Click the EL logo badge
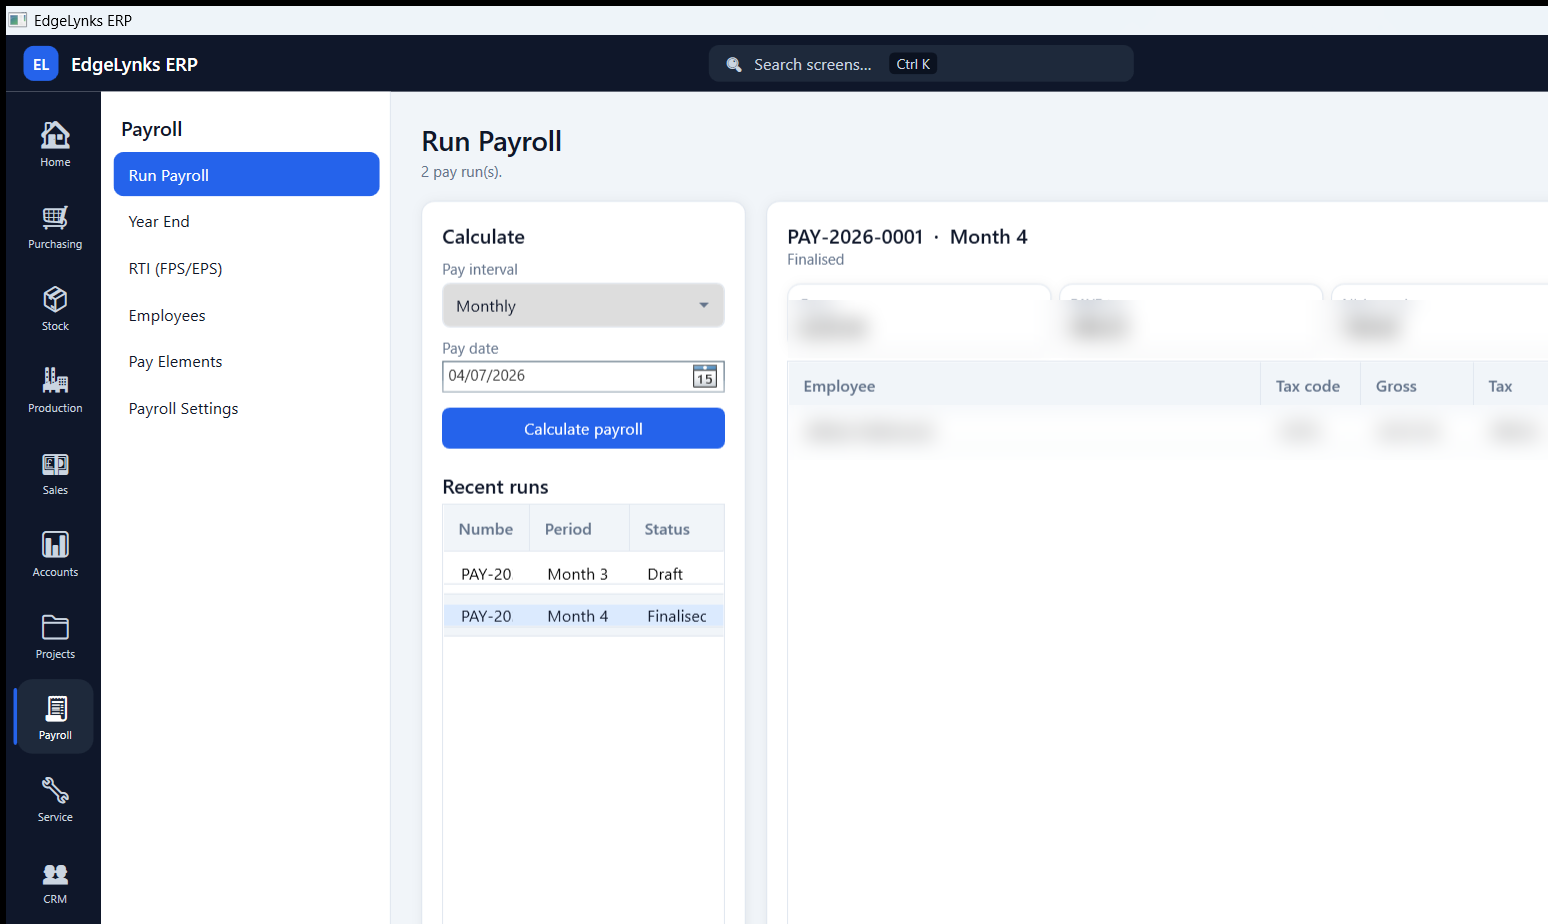 pos(41,64)
